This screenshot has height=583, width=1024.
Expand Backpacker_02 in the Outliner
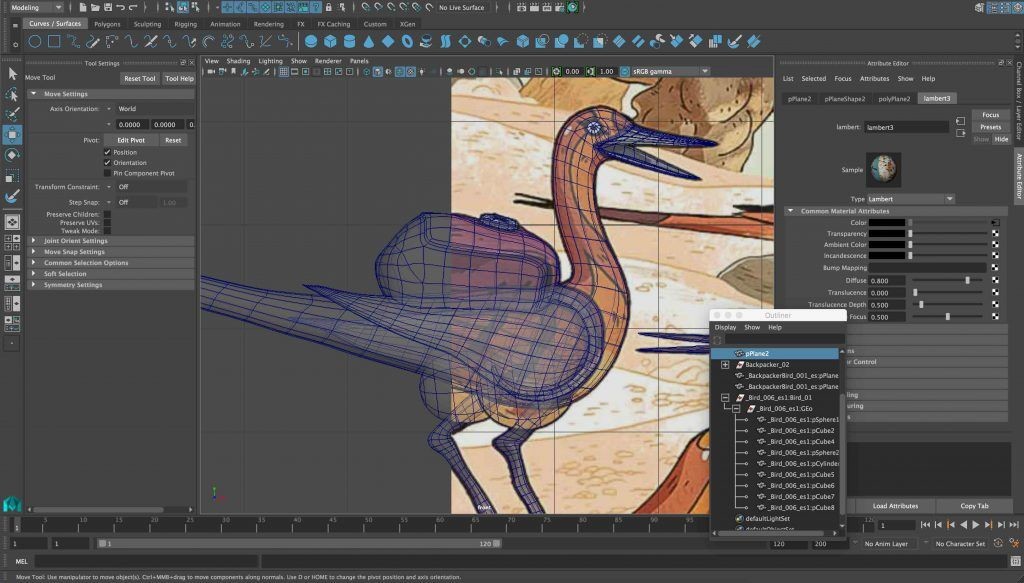click(x=724, y=364)
